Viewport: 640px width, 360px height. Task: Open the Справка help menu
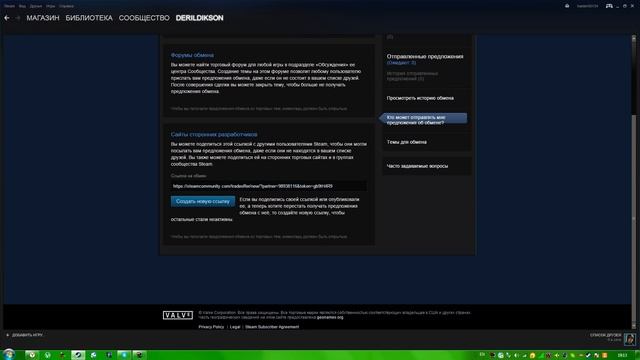click(x=66, y=6)
